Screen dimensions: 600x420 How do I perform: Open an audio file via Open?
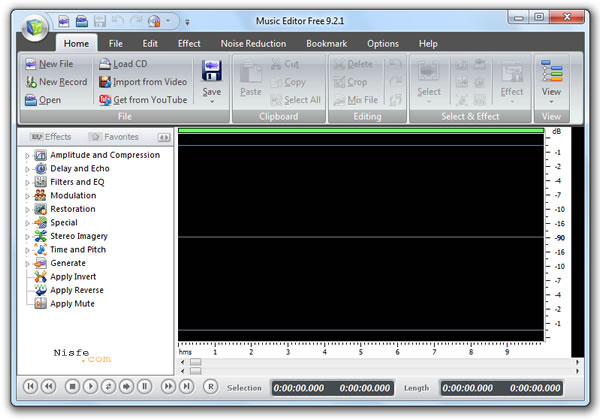pos(43,100)
